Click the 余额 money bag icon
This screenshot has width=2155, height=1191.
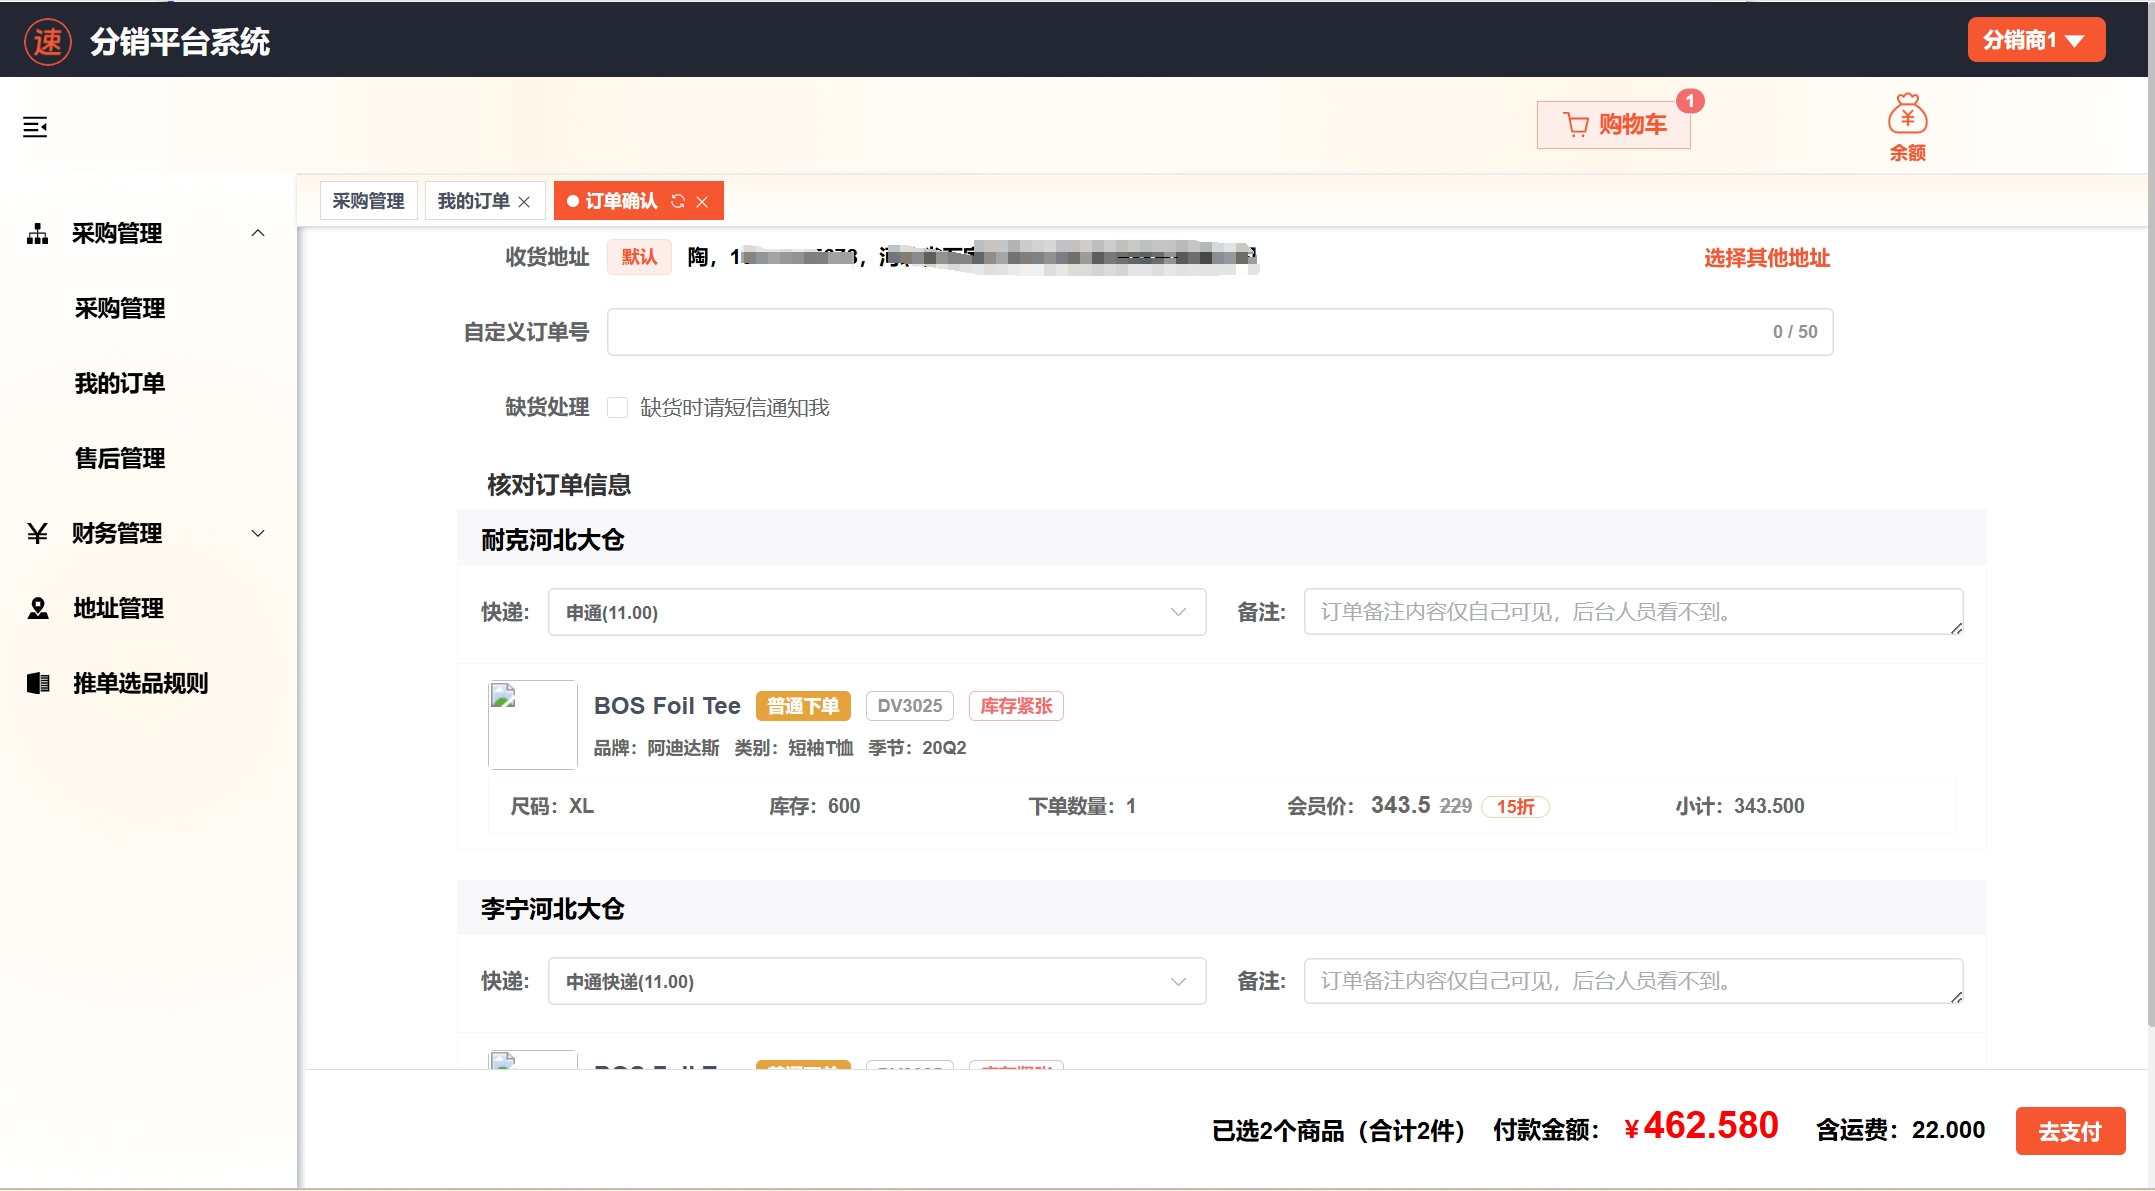(1907, 116)
